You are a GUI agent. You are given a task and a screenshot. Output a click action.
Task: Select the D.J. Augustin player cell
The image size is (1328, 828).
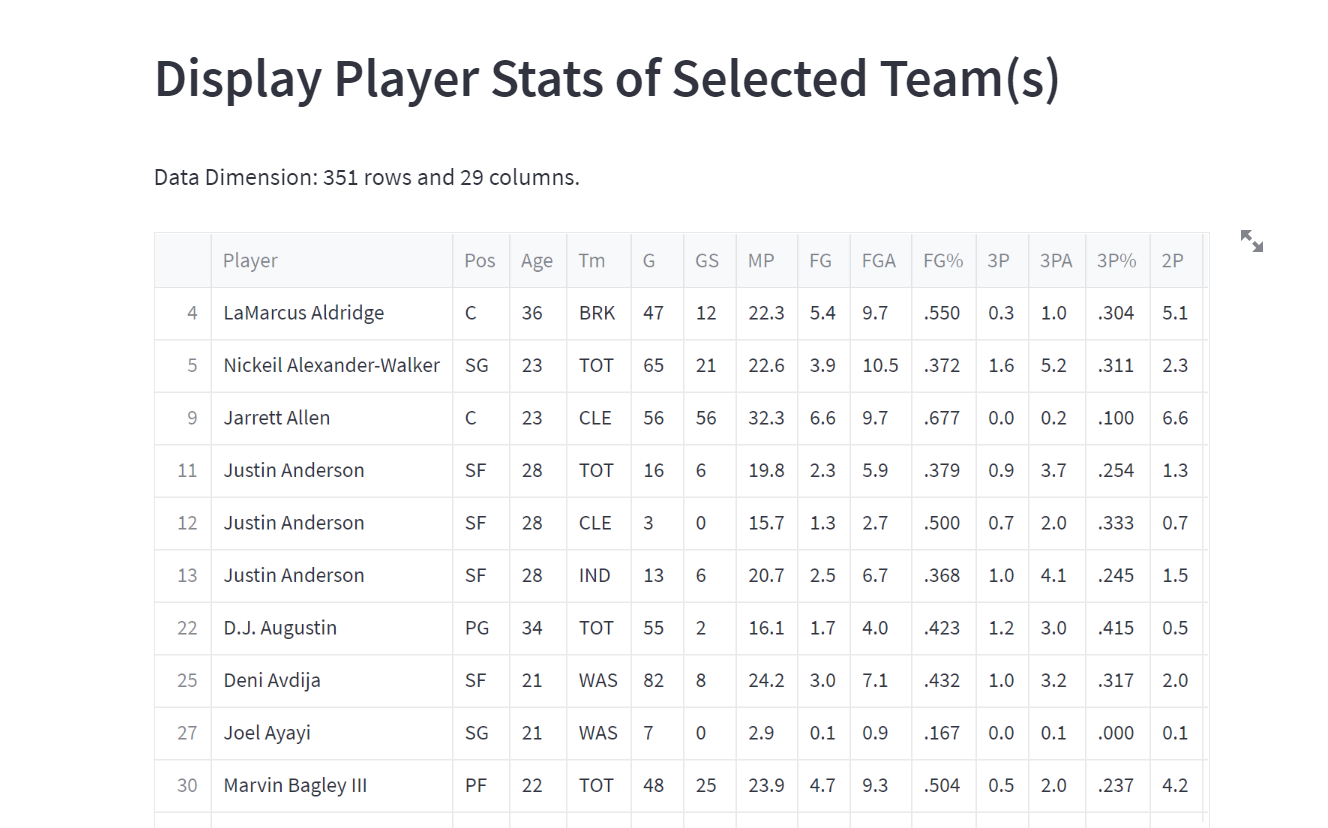coord(332,628)
